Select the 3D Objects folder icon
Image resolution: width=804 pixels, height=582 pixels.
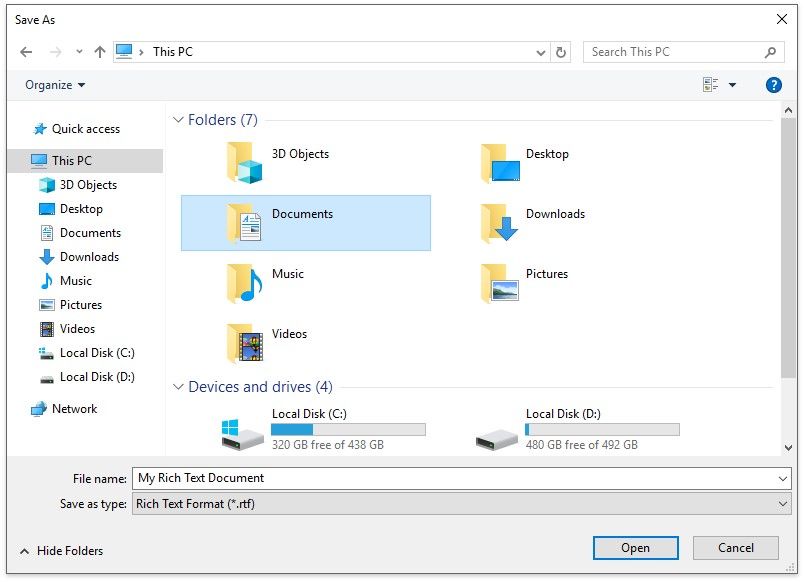click(x=244, y=162)
